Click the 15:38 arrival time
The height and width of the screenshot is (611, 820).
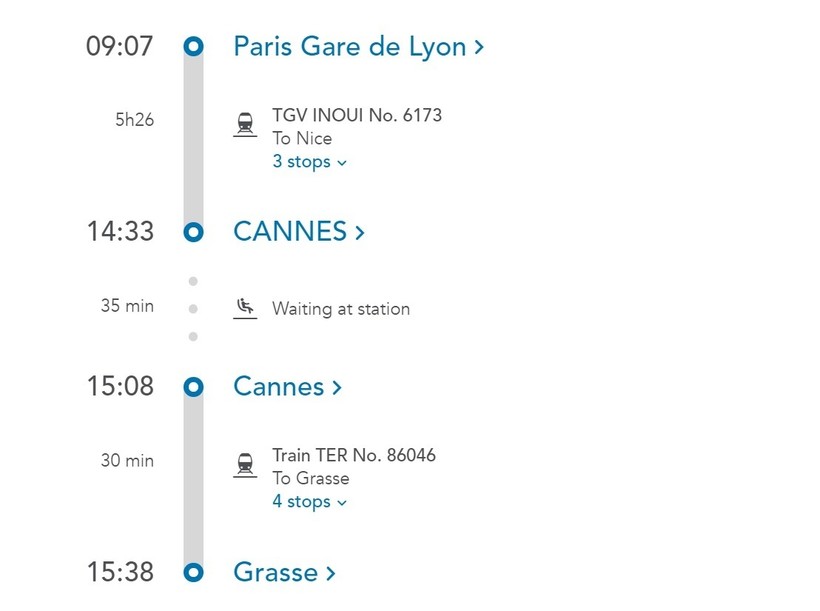coord(120,572)
